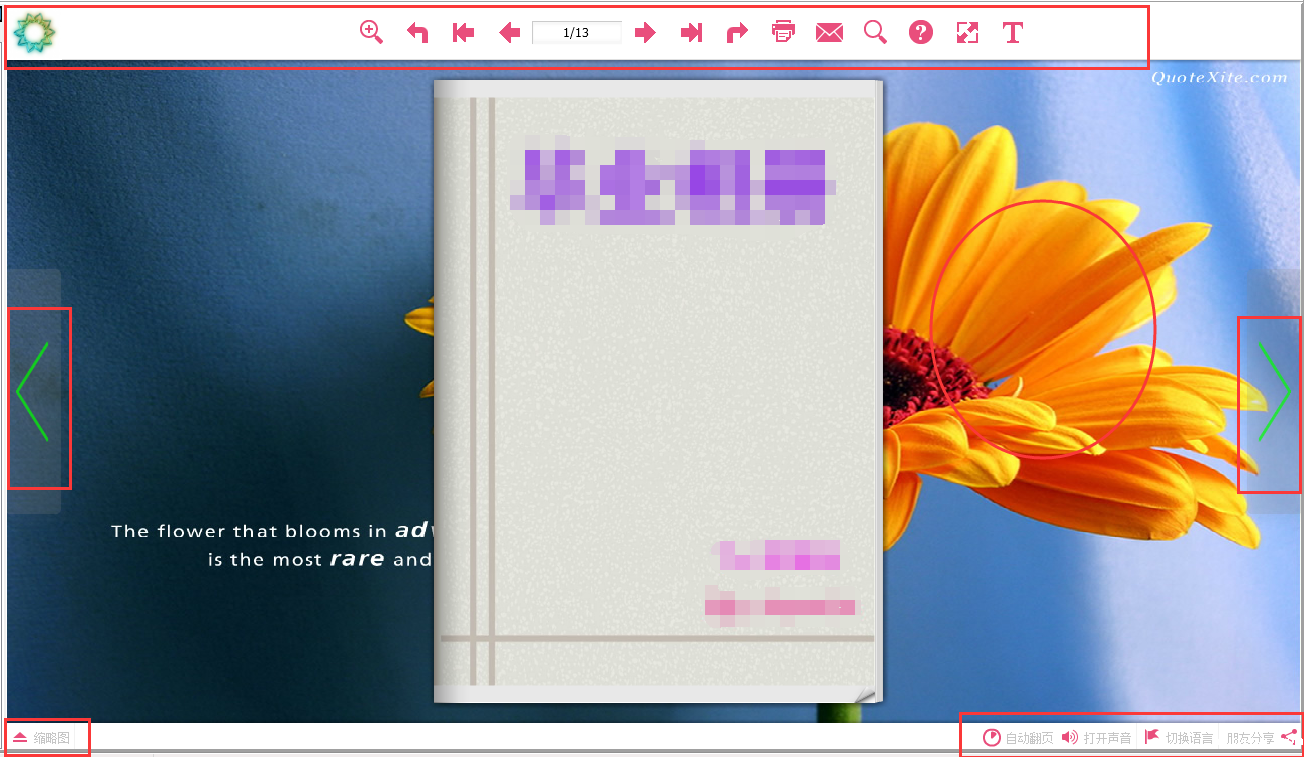
Task: Jump to the last page
Action: 691,33
